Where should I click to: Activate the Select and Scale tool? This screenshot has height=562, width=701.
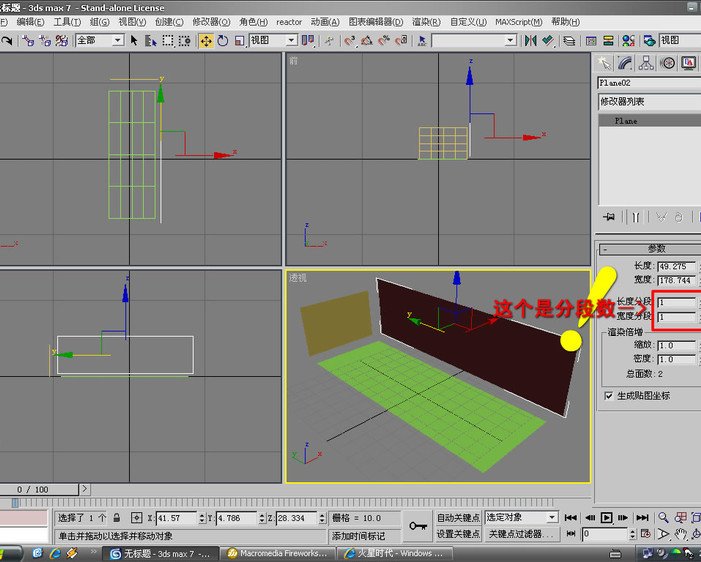pyautogui.click(x=240, y=41)
